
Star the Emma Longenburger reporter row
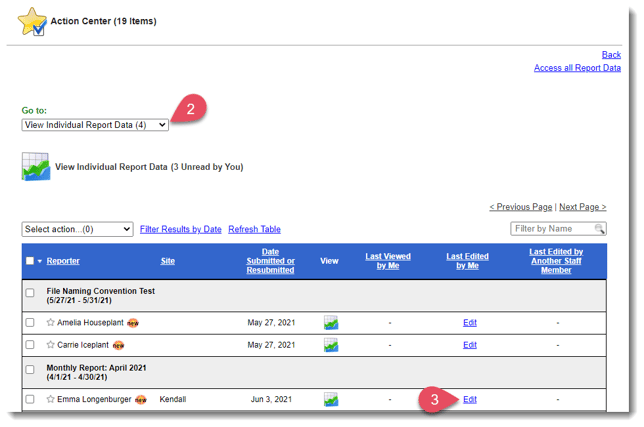pos(51,399)
